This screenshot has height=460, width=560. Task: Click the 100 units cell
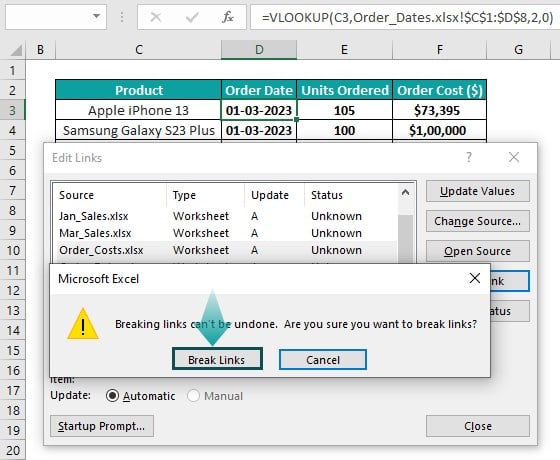345,130
